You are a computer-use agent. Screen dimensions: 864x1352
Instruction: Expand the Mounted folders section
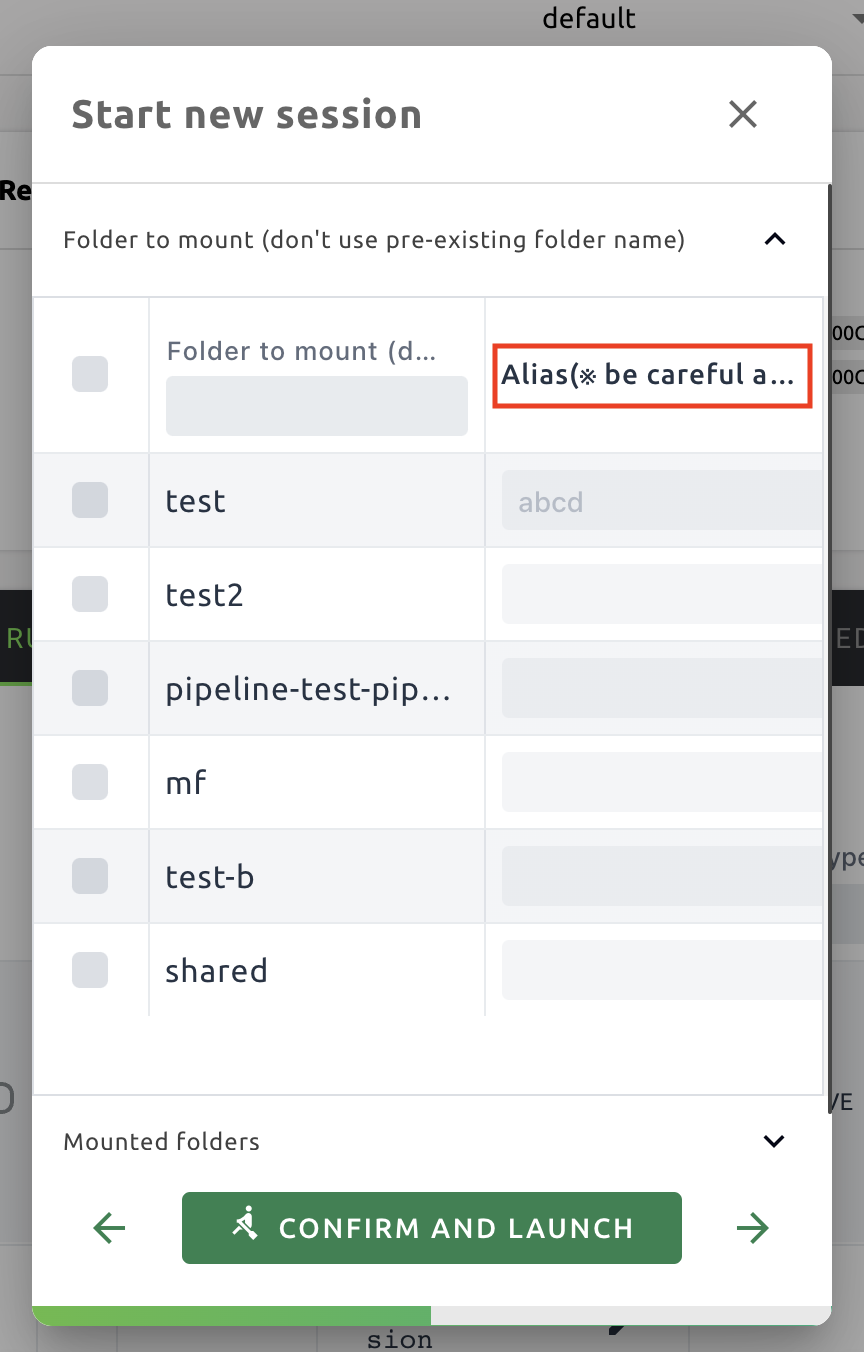(774, 1141)
